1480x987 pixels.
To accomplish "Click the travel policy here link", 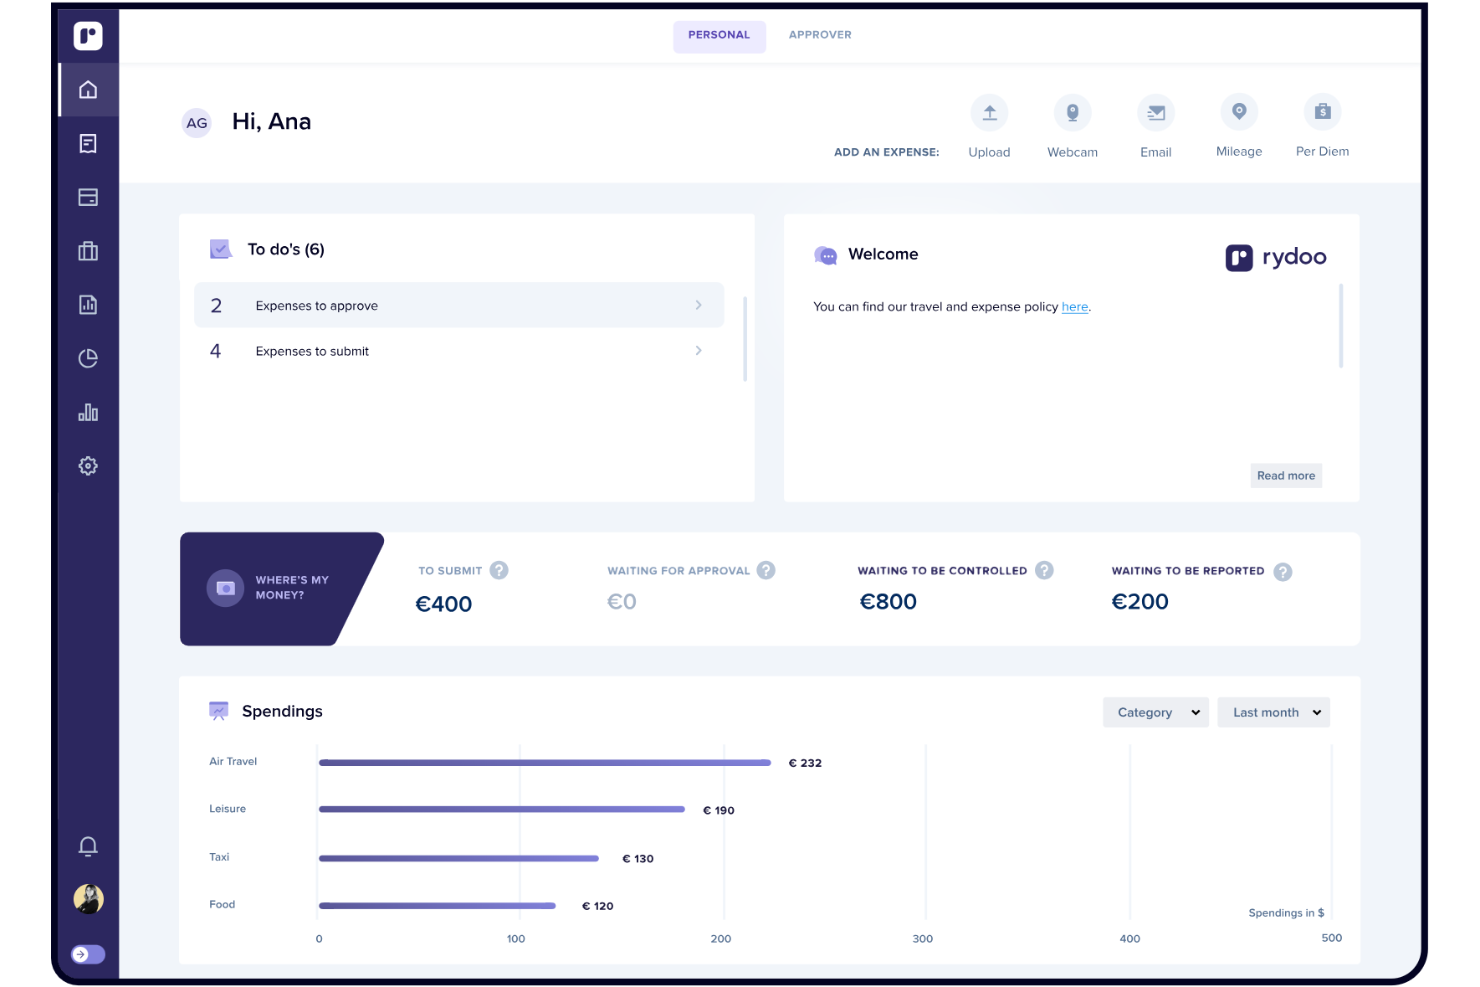I will [1074, 307].
